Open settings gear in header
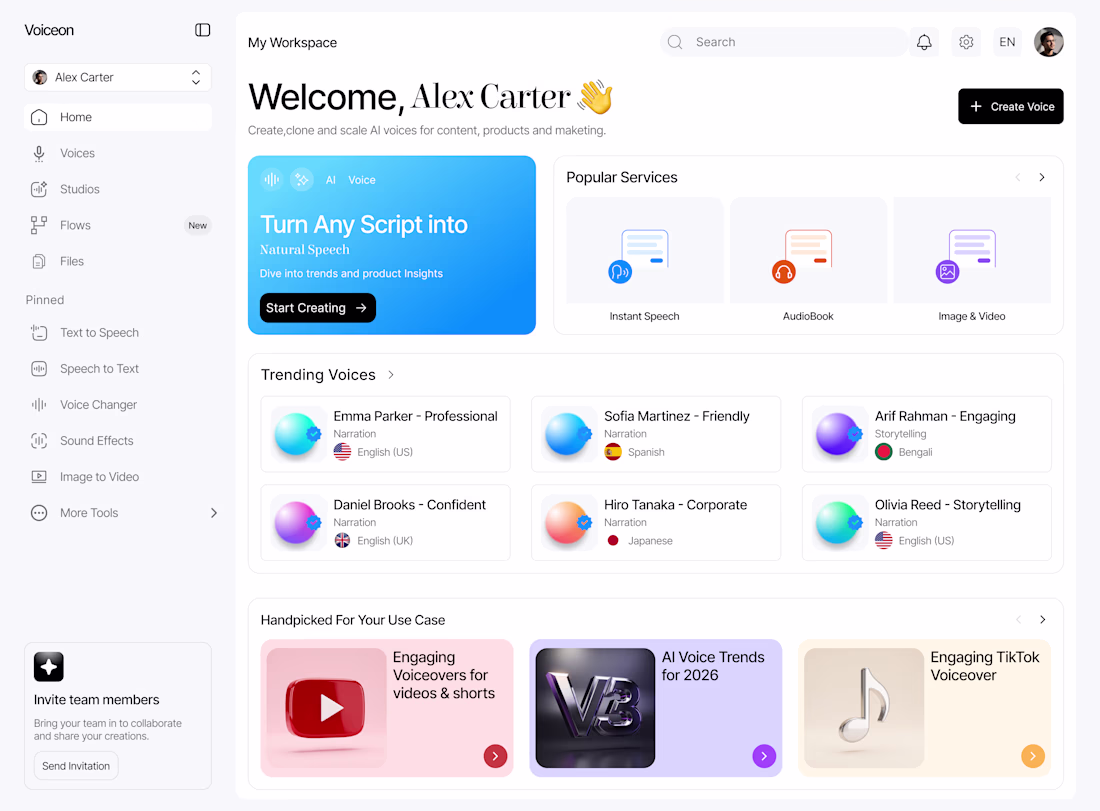This screenshot has width=1100, height=811. (x=966, y=42)
